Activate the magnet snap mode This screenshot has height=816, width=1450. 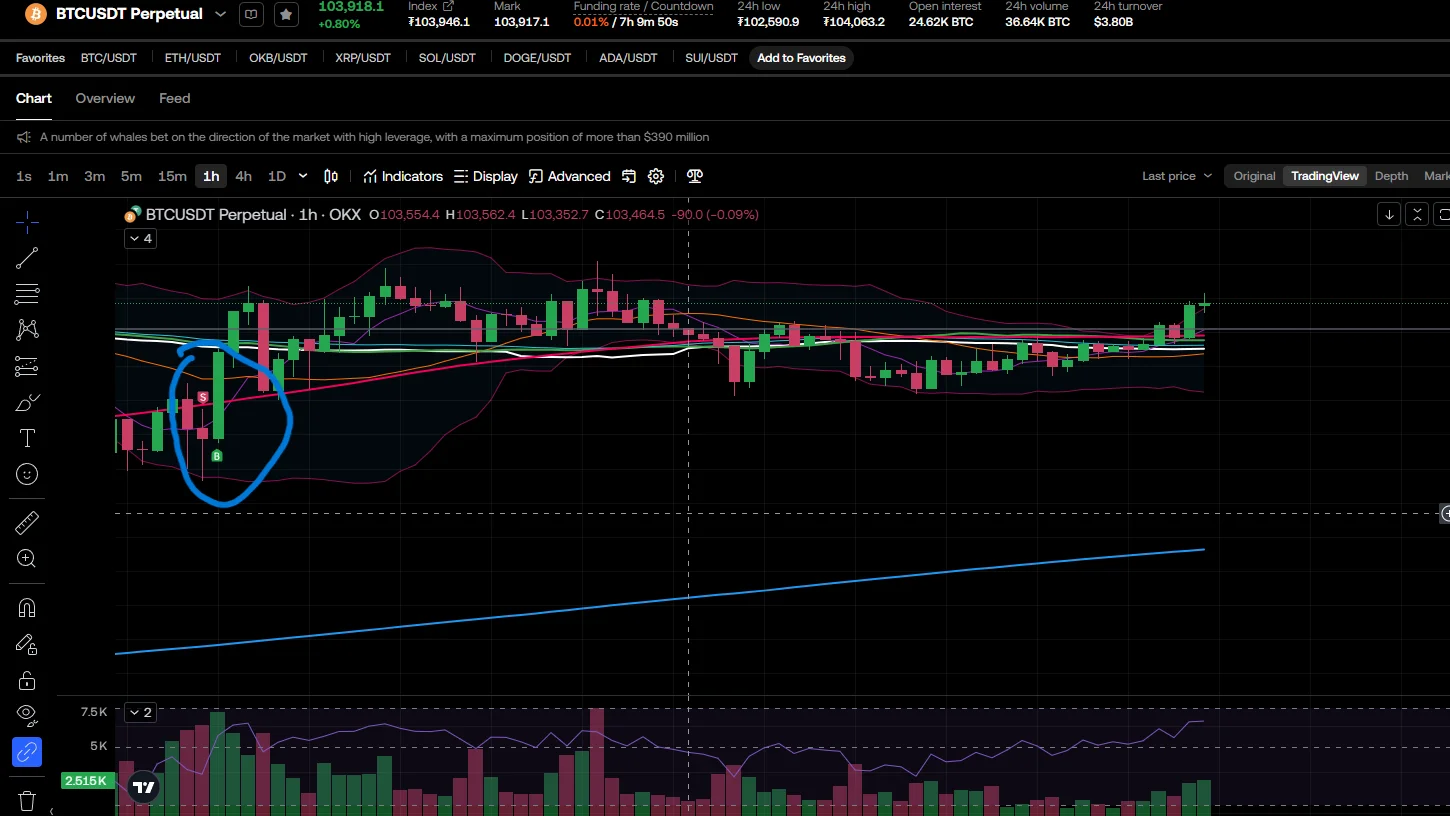[x=27, y=608]
